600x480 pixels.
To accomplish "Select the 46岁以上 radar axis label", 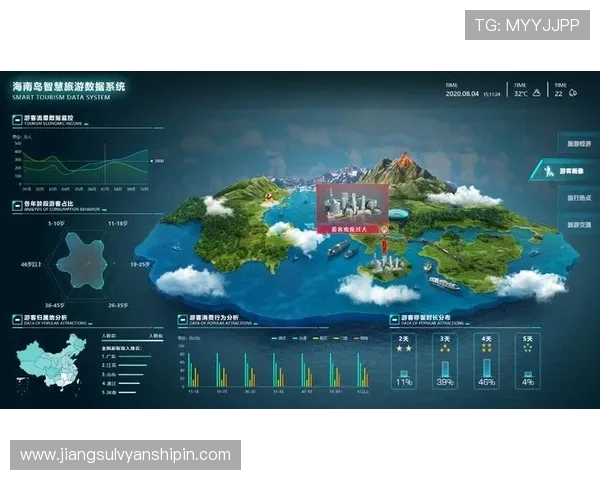I will click(x=31, y=264).
